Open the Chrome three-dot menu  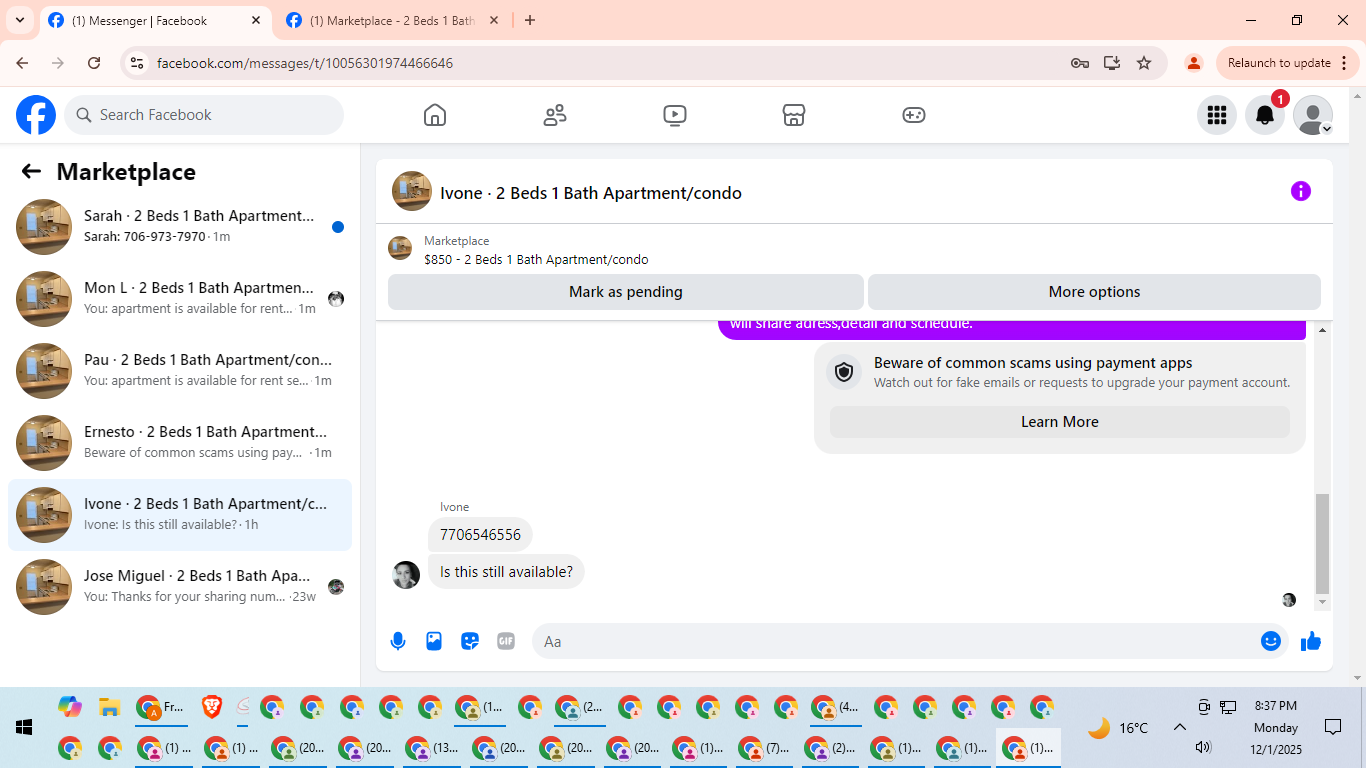click(x=1344, y=63)
